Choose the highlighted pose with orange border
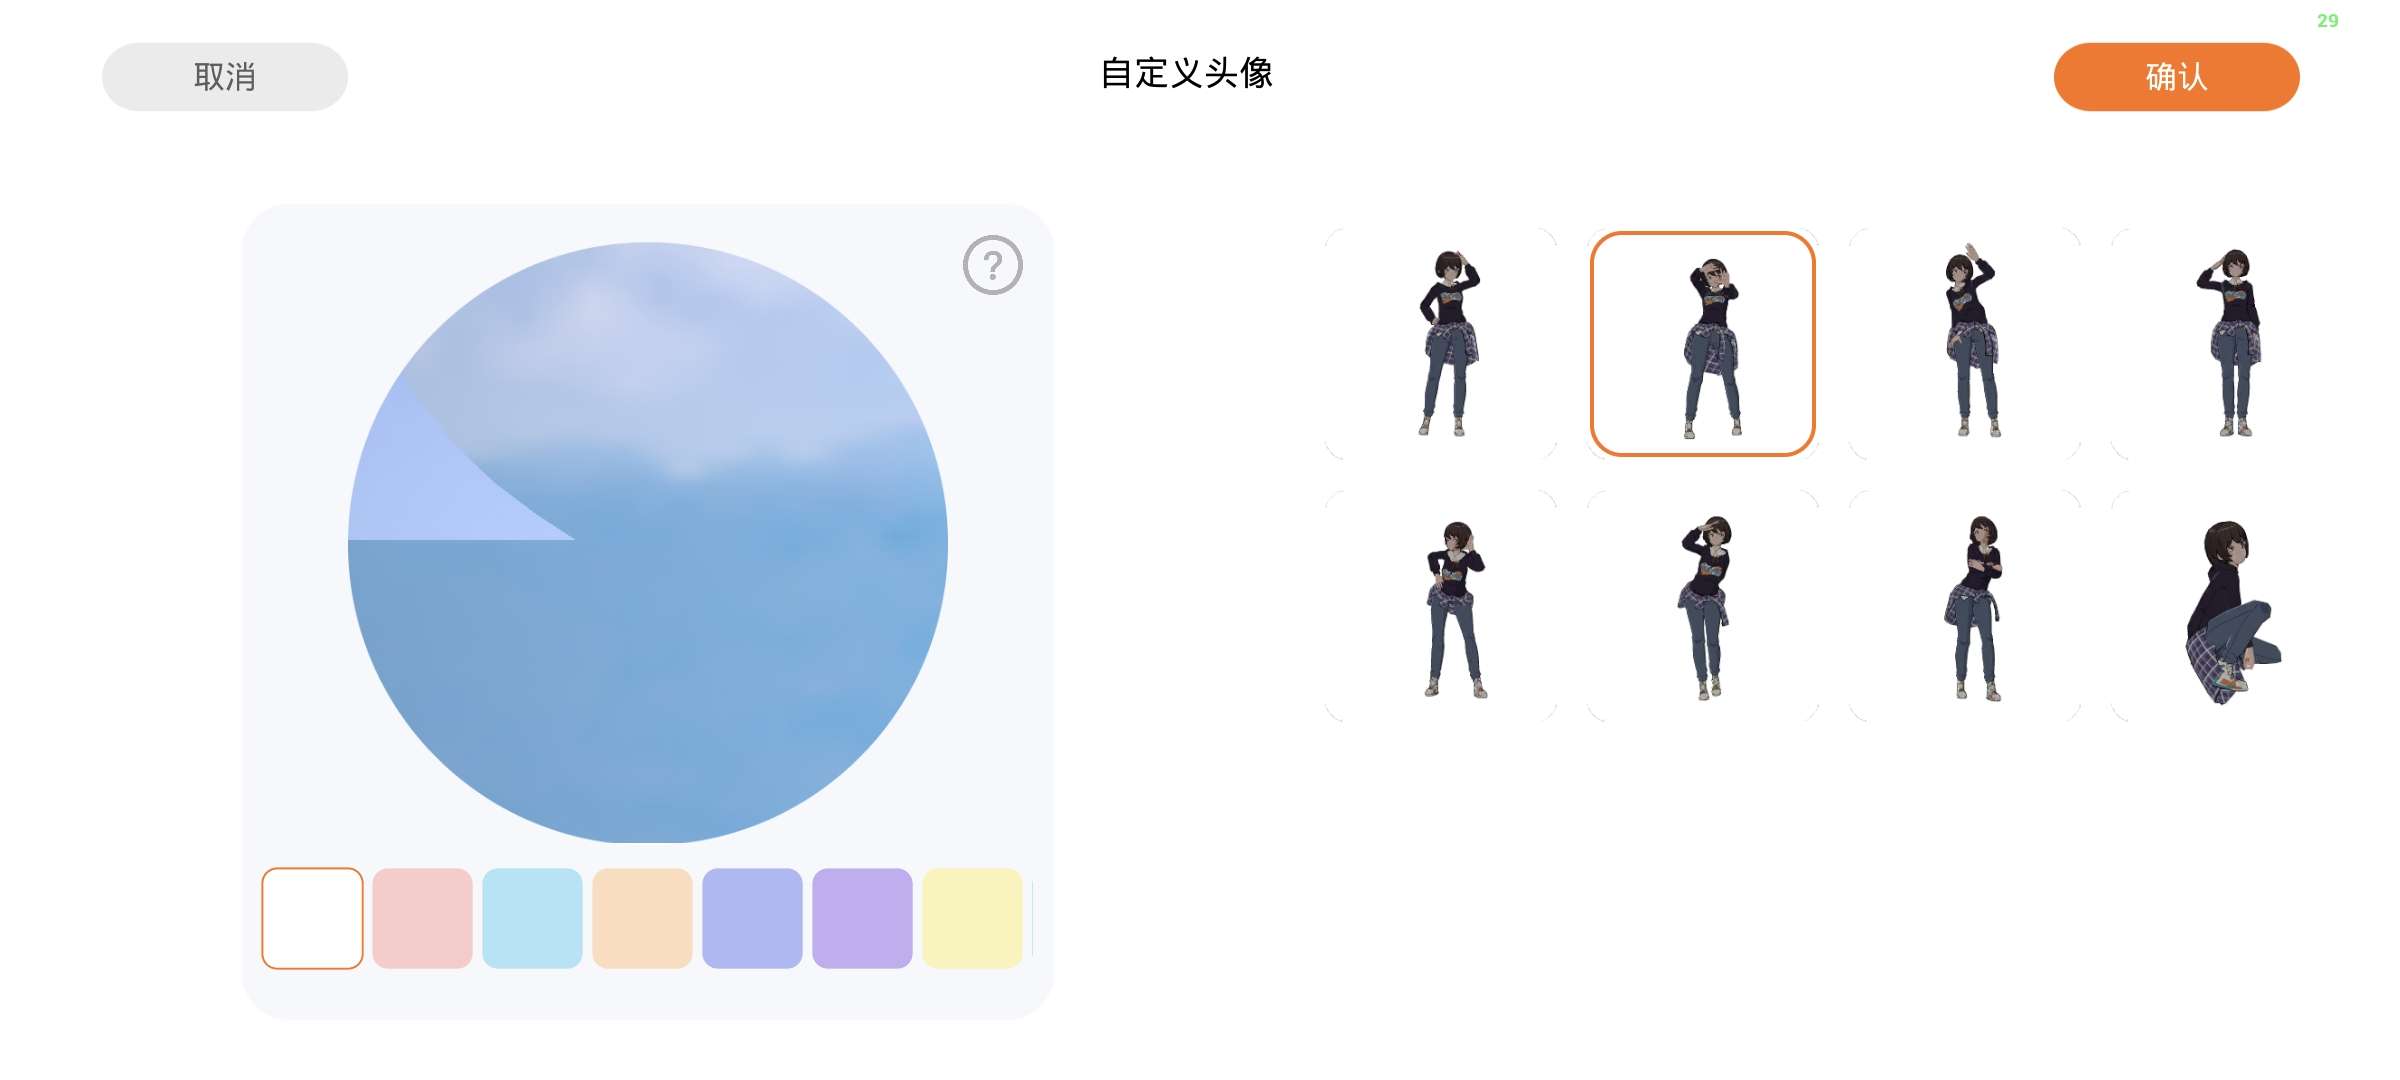Screen dimensions: 2400x1080 click(1703, 344)
